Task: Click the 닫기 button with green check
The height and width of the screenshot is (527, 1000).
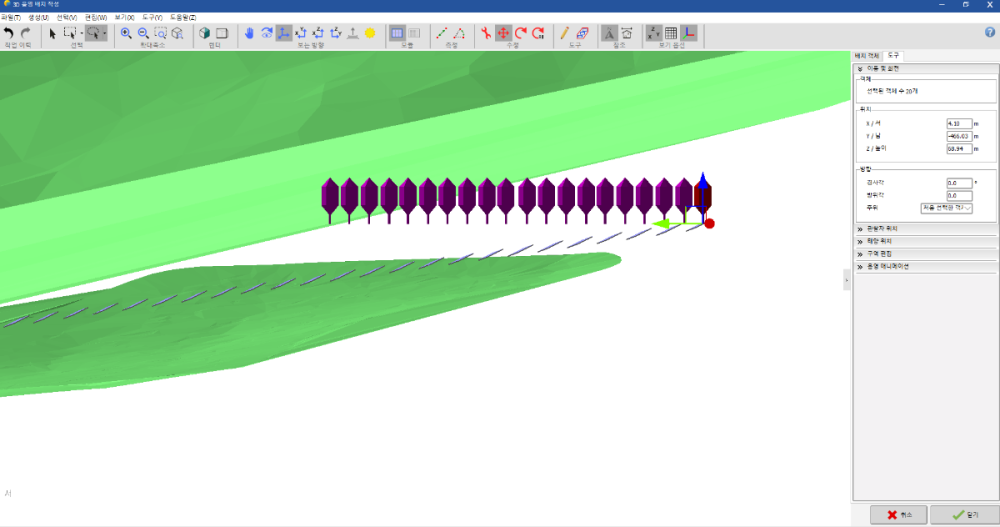Action: coord(964,514)
